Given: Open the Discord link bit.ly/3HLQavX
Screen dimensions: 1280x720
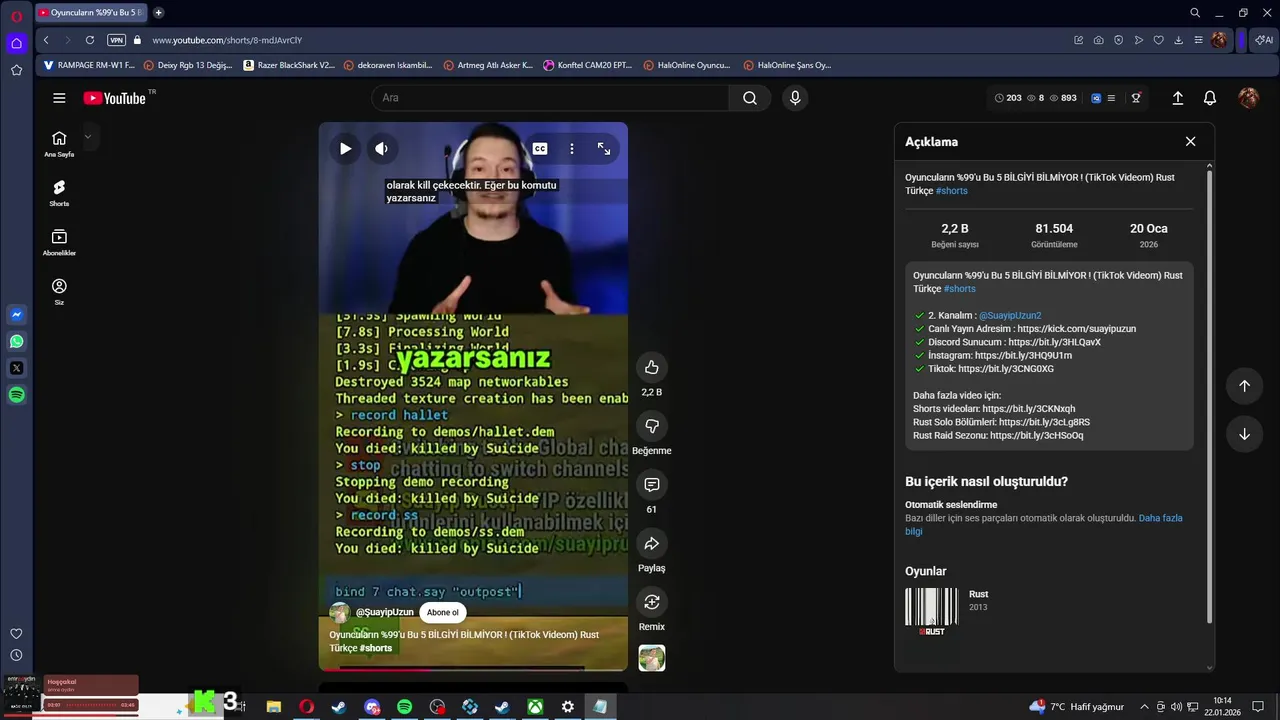Looking at the screenshot, I should pos(1054,342).
